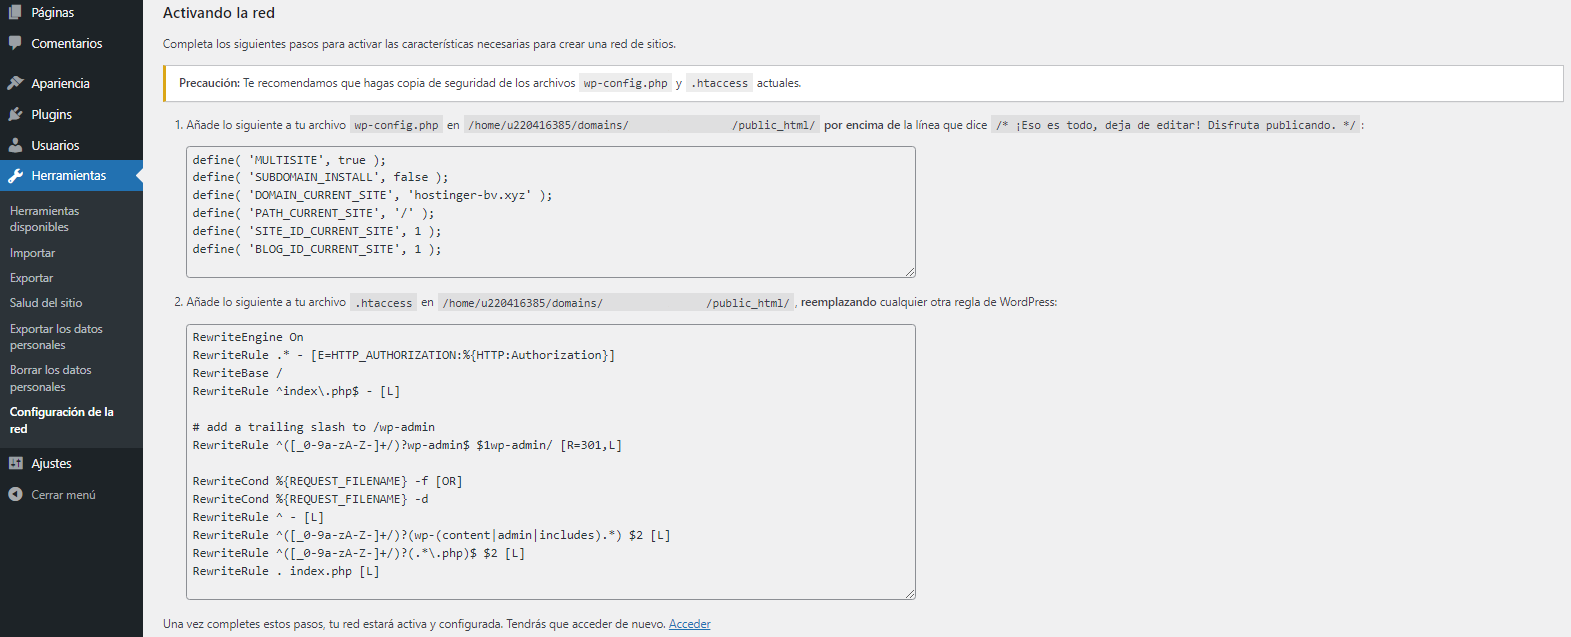Go to Salud del sitio
Screen dimensions: 1571x637
click(x=46, y=303)
